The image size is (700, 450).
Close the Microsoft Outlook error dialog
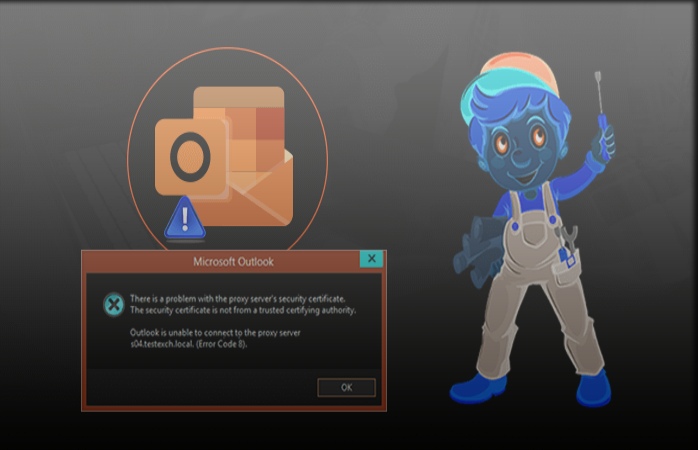coord(371,258)
